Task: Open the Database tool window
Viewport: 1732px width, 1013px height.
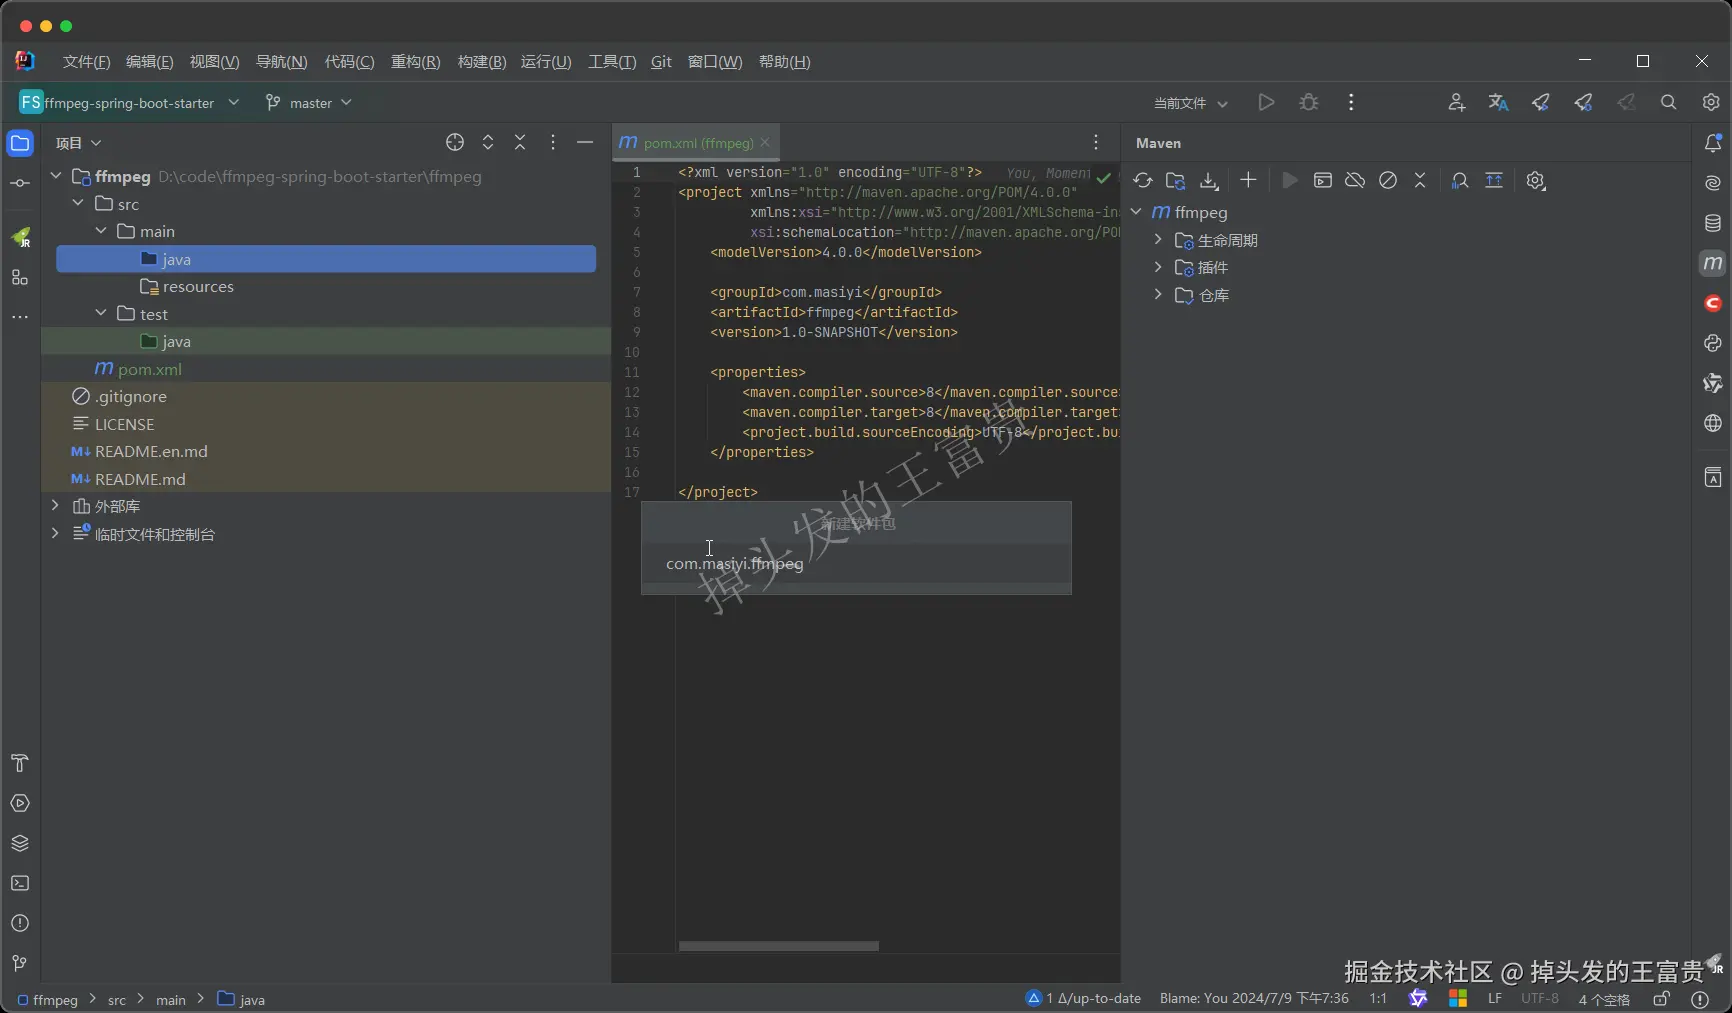Action: click(x=1713, y=223)
